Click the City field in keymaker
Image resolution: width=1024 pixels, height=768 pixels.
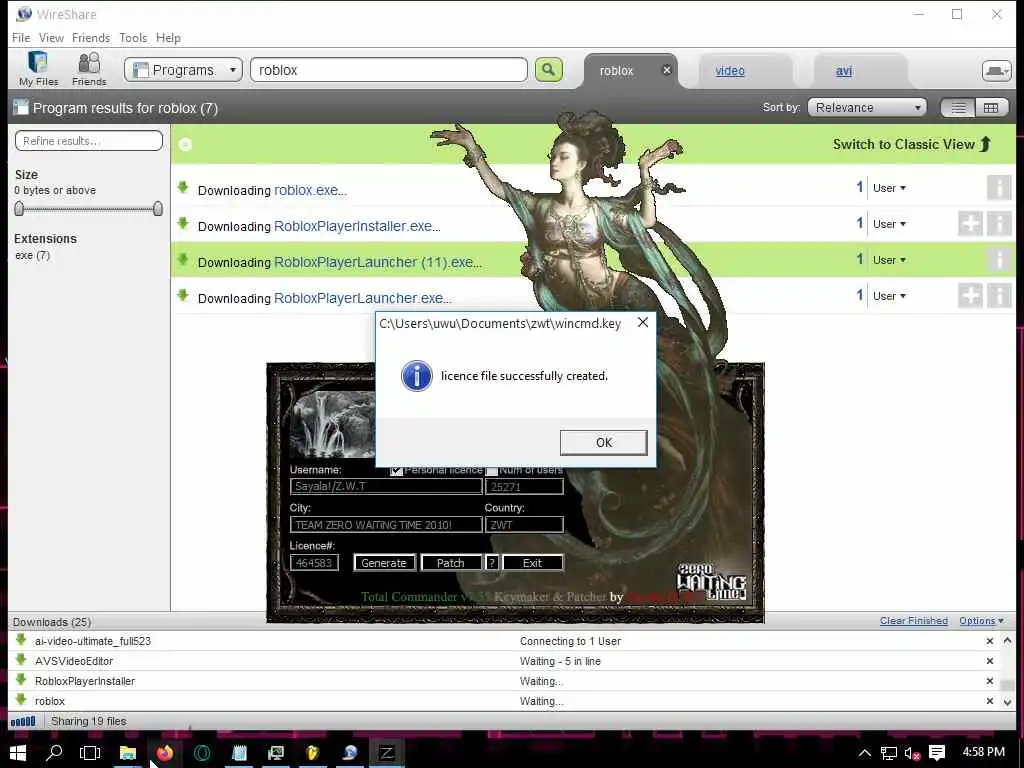386,524
